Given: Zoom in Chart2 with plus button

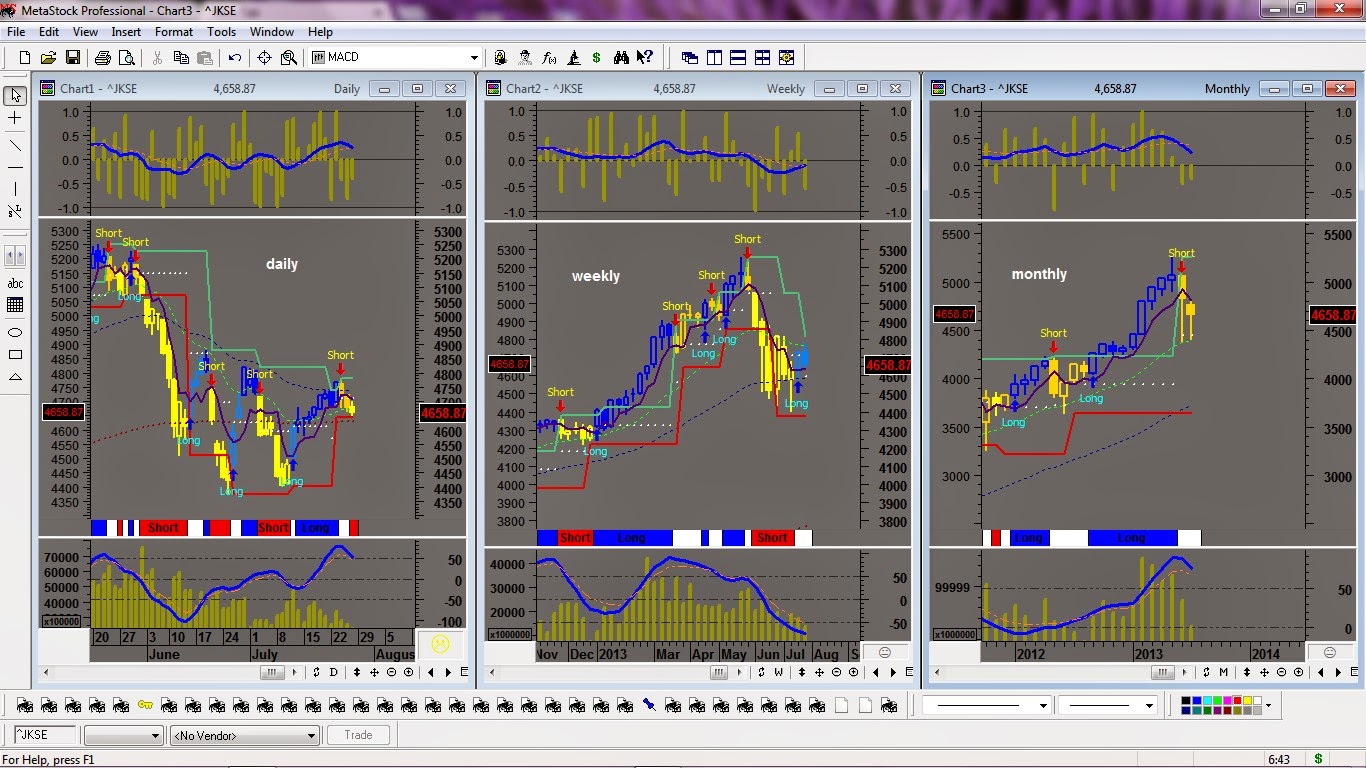Looking at the screenshot, I should tap(853, 672).
